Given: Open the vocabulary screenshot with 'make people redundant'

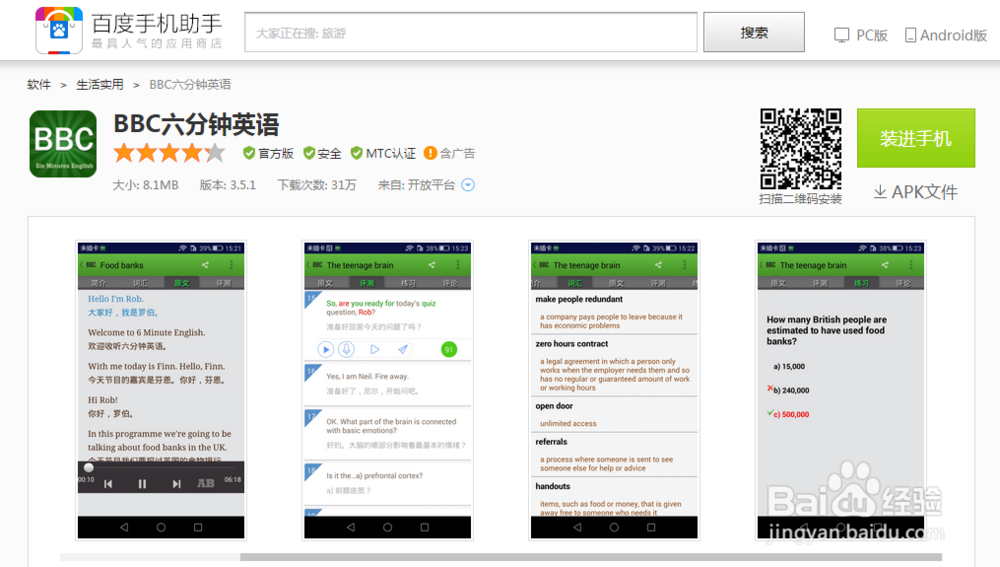Looking at the screenshot, I should tap(614, 390).
